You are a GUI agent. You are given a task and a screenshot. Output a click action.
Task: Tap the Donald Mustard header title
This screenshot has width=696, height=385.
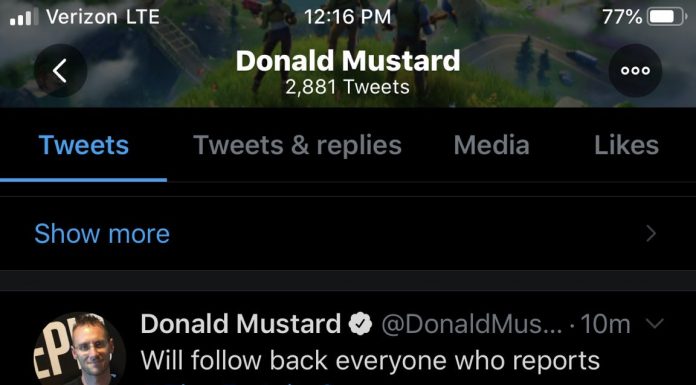pos(348,61)
